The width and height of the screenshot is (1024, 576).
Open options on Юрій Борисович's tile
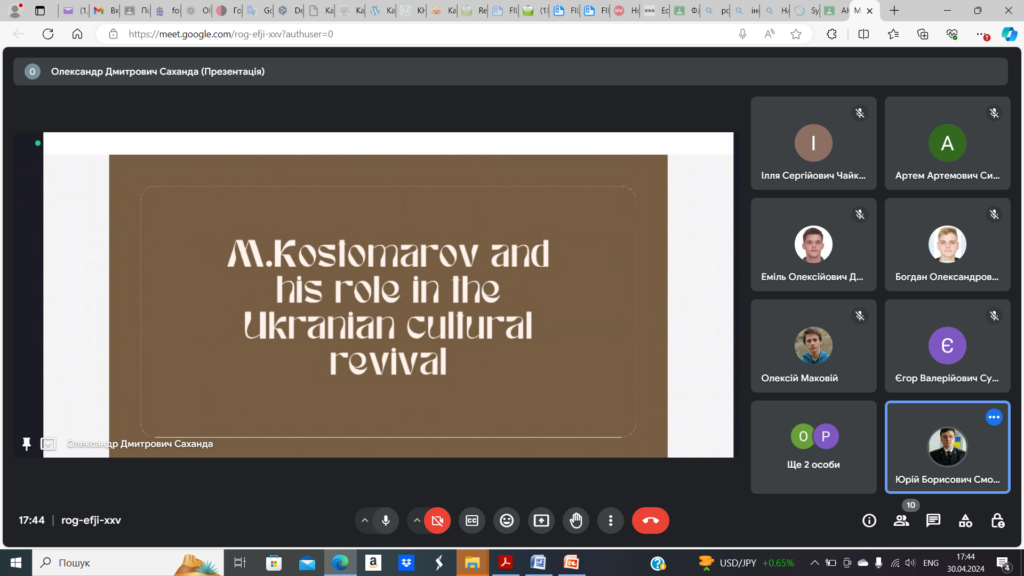click(x=994, y=417)
